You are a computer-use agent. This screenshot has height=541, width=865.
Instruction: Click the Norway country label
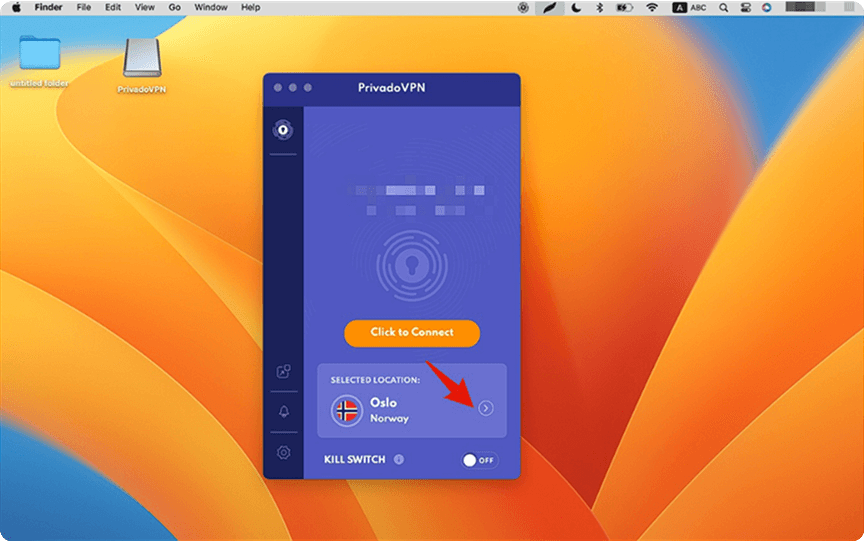click(389, 419)
